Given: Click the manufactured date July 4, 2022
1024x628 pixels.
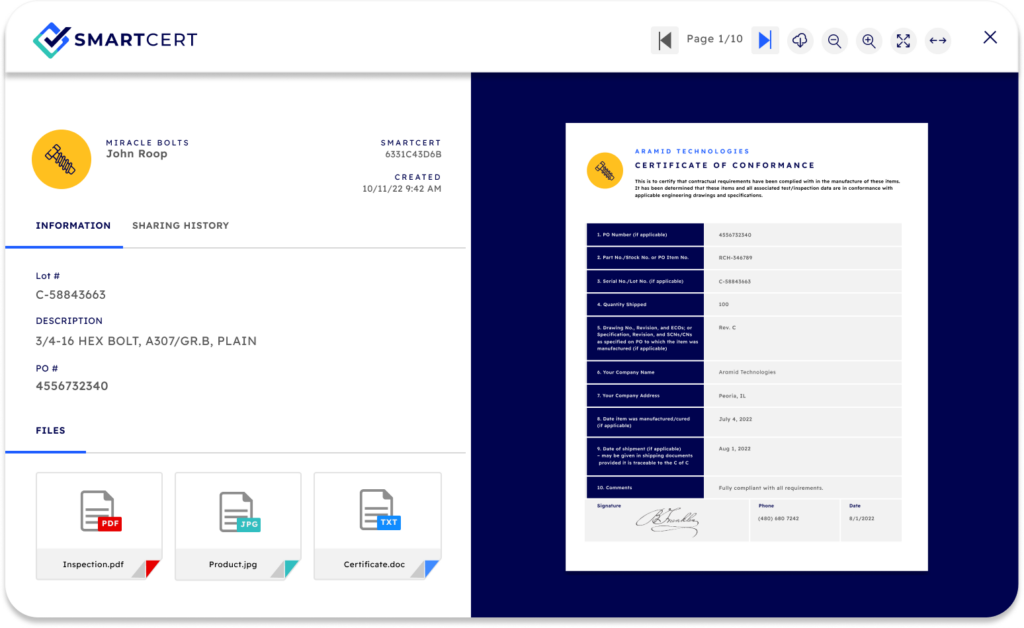Looking at the screenshot, I should [735, 420].
